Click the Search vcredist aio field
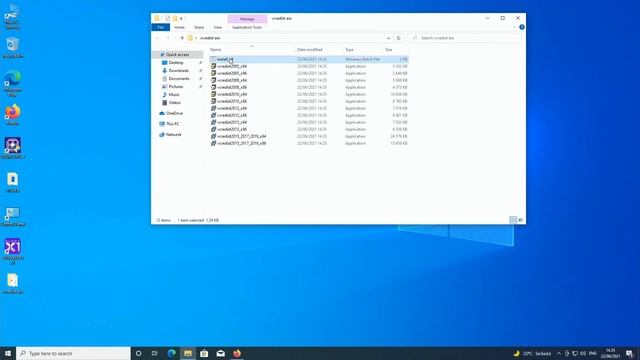 click(464, 38)
